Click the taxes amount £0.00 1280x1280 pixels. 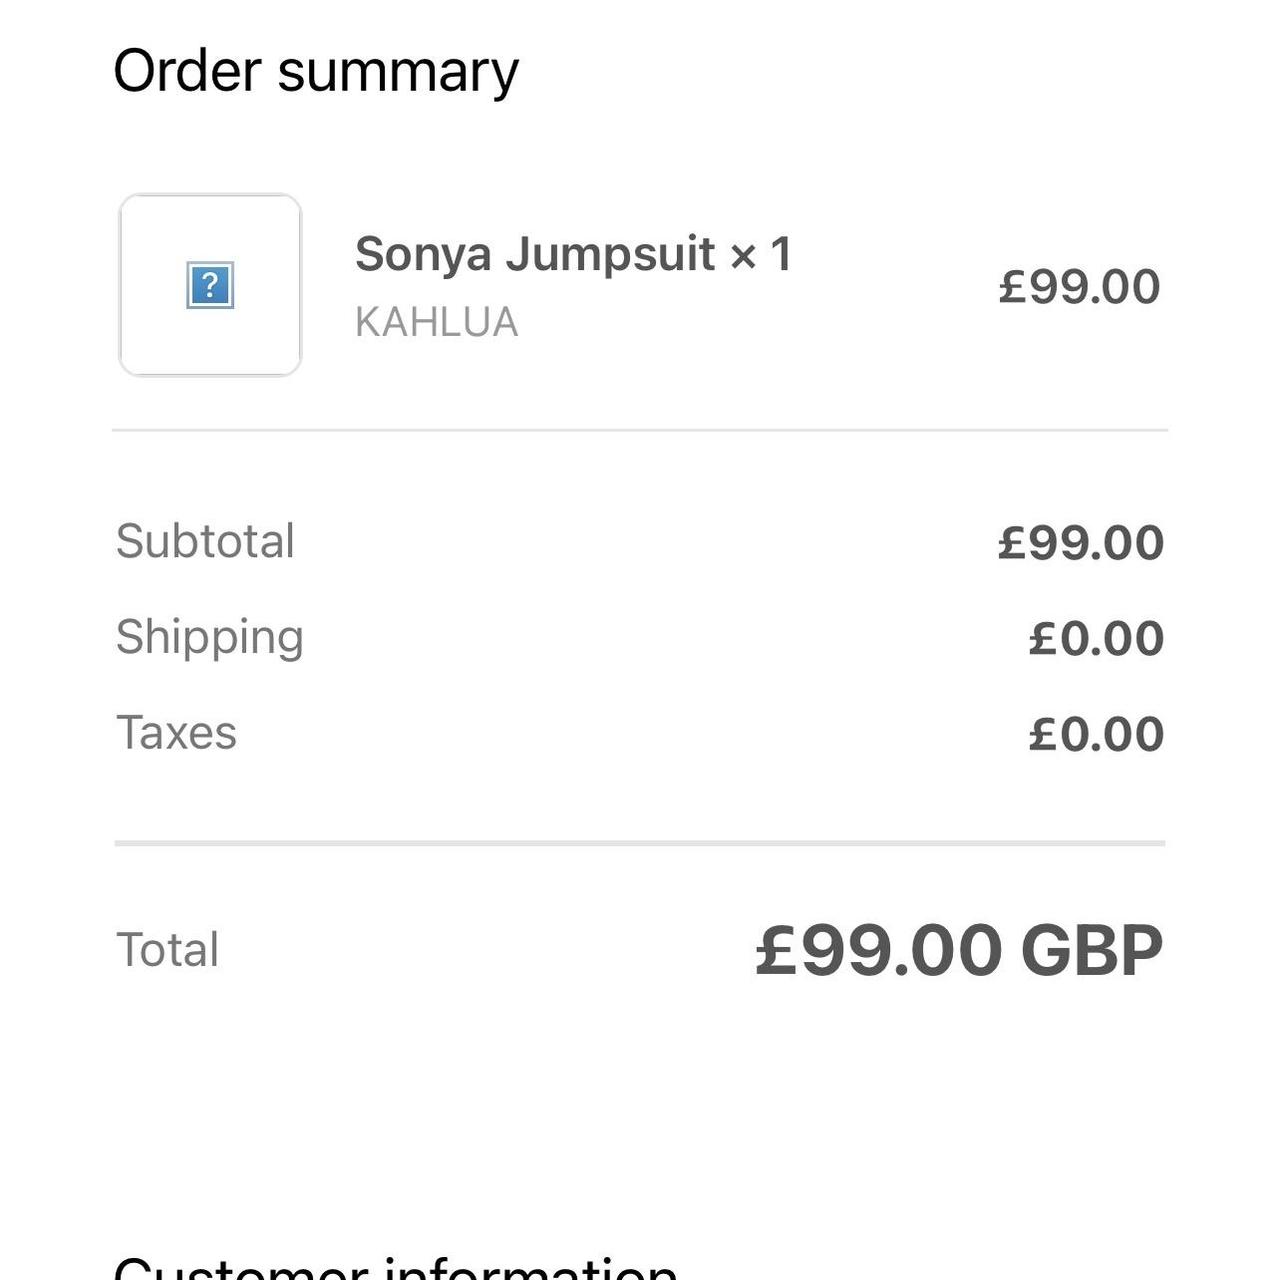click(x=1096, y=735)
